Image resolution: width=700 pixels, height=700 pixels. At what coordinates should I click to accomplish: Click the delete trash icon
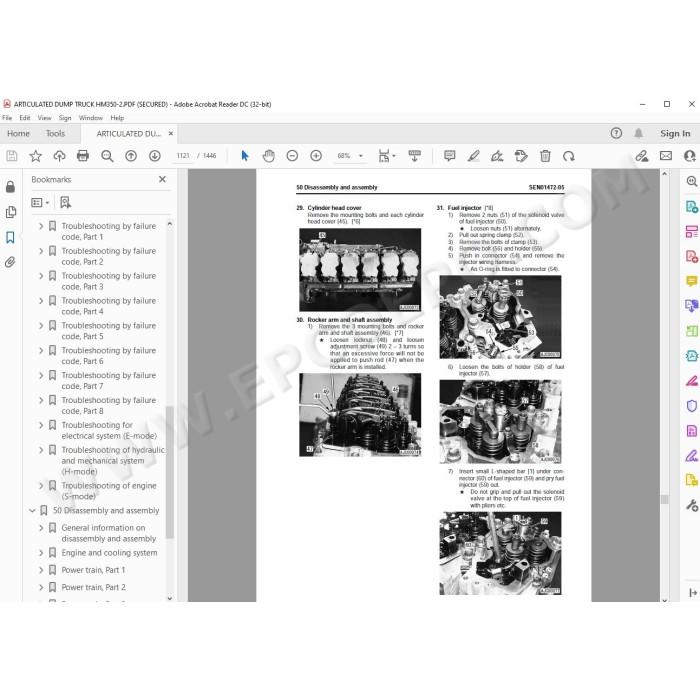[x=545, y=156]
